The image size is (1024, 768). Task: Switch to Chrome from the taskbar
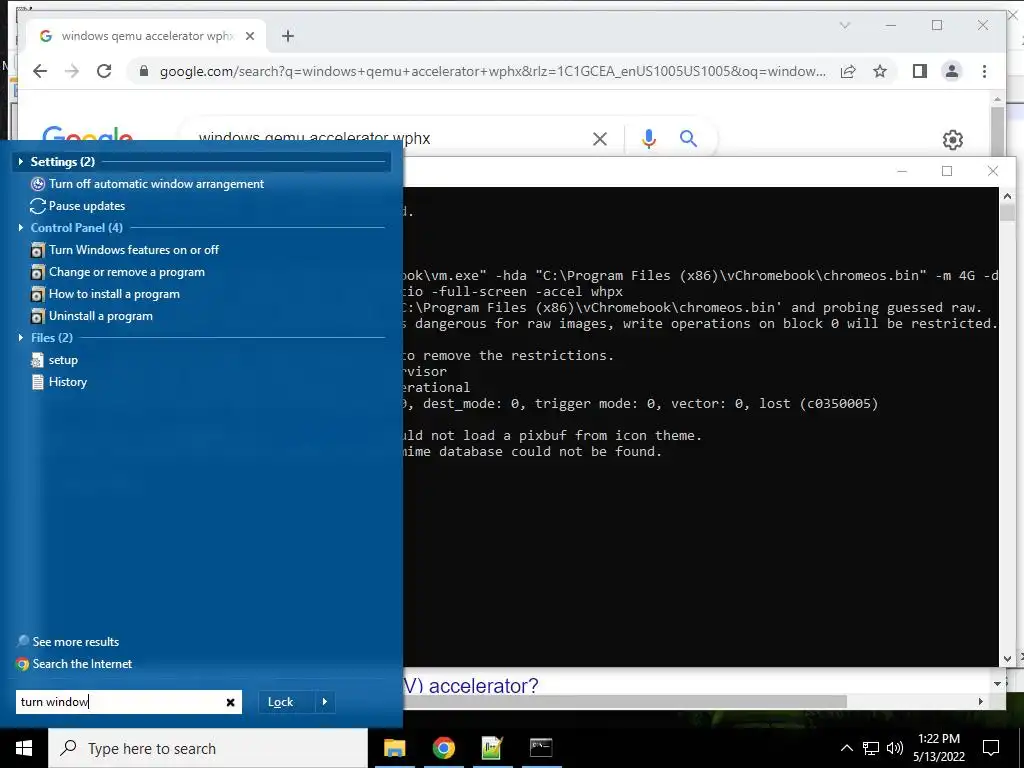coord(443,748)
